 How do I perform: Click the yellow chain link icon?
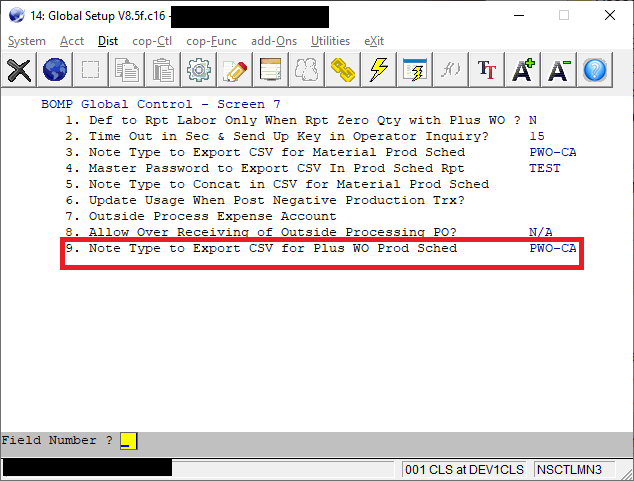tap(343, 69)
